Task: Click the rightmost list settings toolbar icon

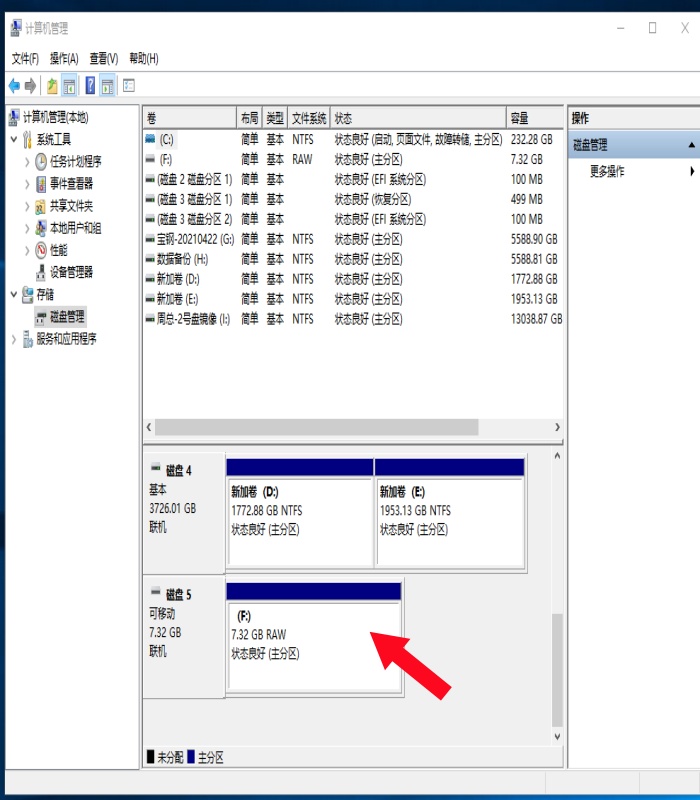Action: coord(129,86)
